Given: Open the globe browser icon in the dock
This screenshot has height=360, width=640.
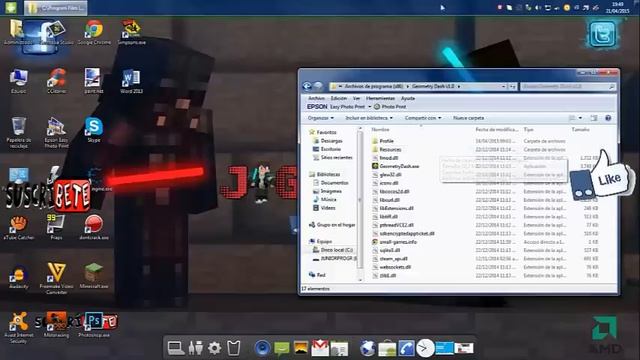Looking at the screenshot, I should click(367, 348).
